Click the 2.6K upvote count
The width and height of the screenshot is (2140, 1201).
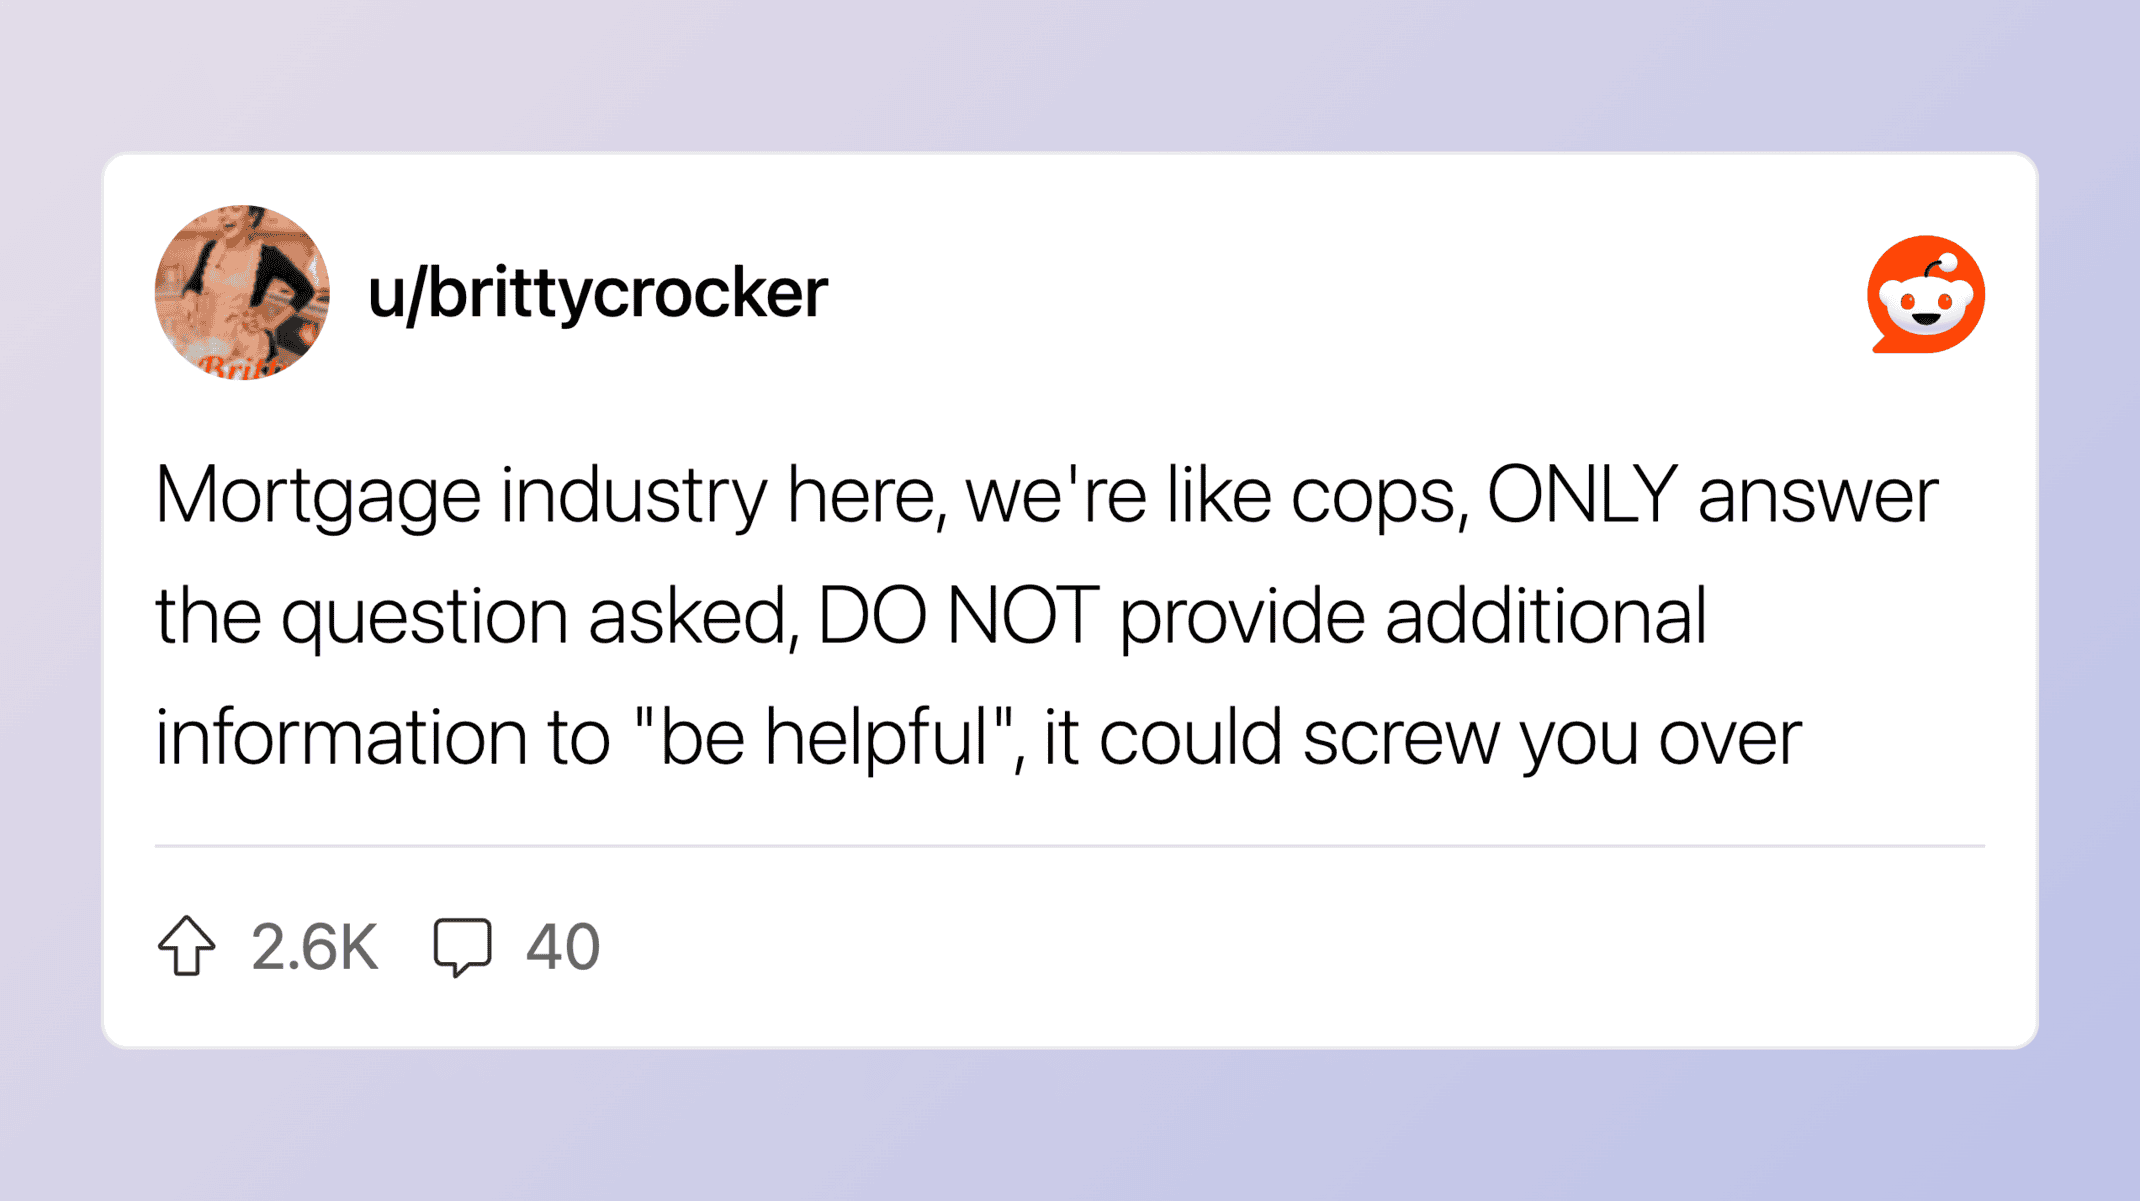(314, 946)
